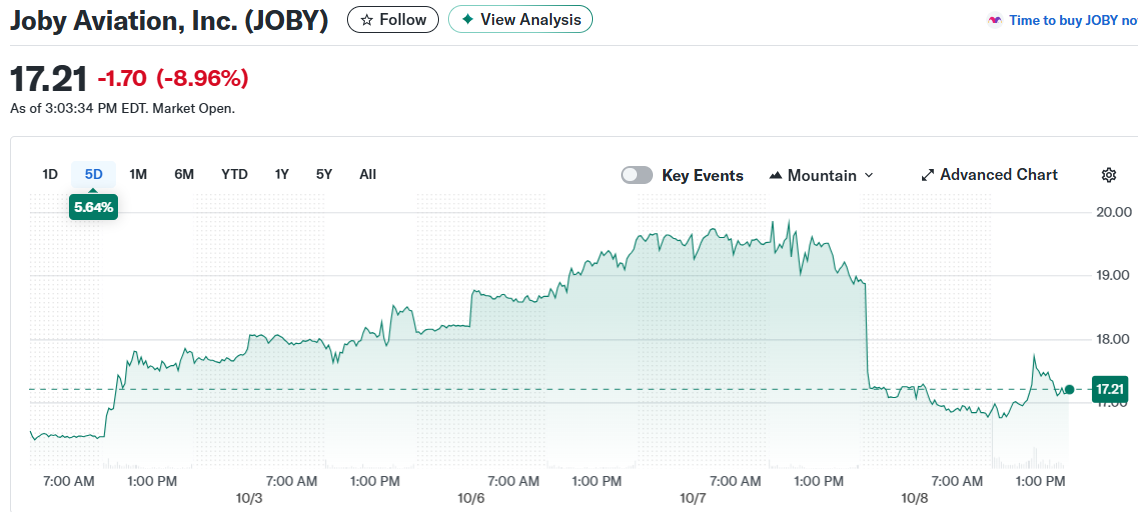Click the sparkle icon in View Analysis
This screenshot has width=1138, height=512.
(x=467, y=20)
